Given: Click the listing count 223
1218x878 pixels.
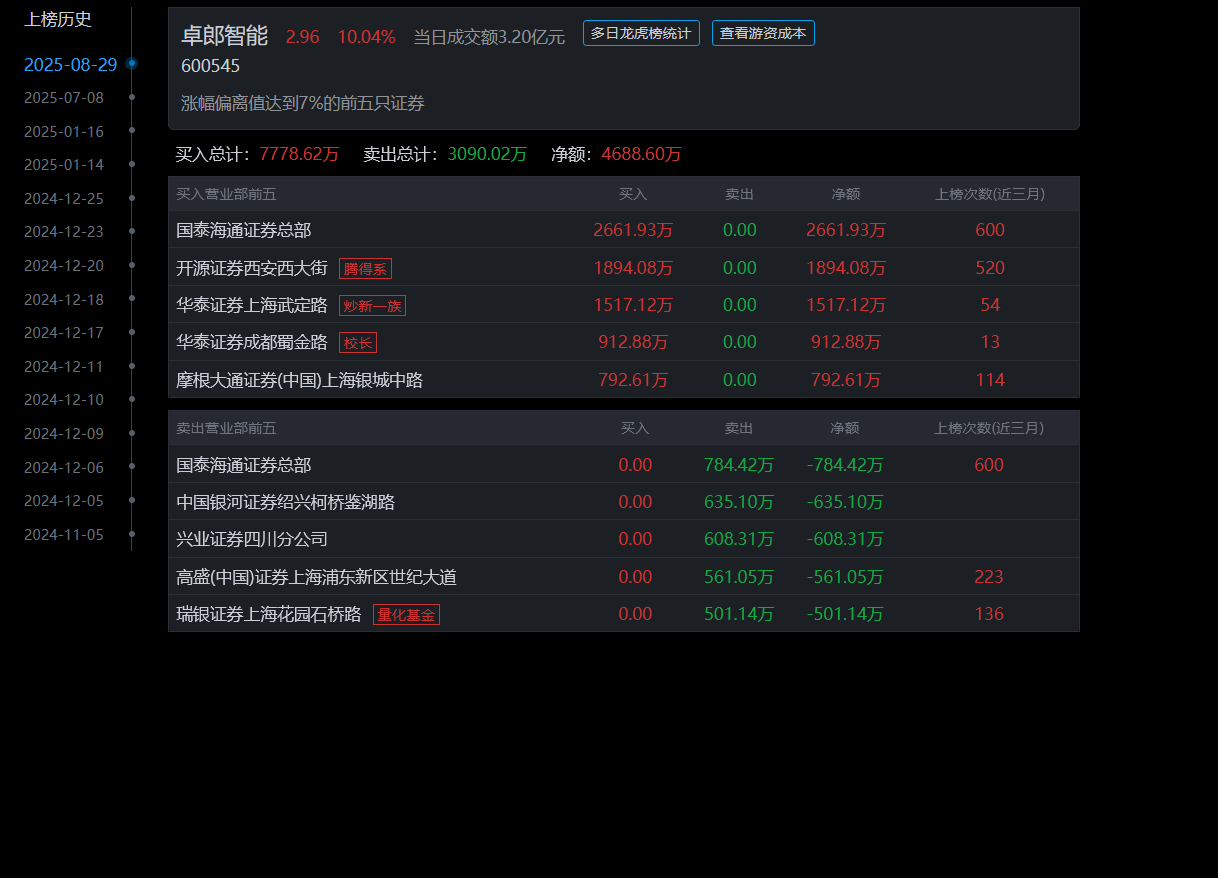Looking at the screenshot, I should (x=989, y=577).
